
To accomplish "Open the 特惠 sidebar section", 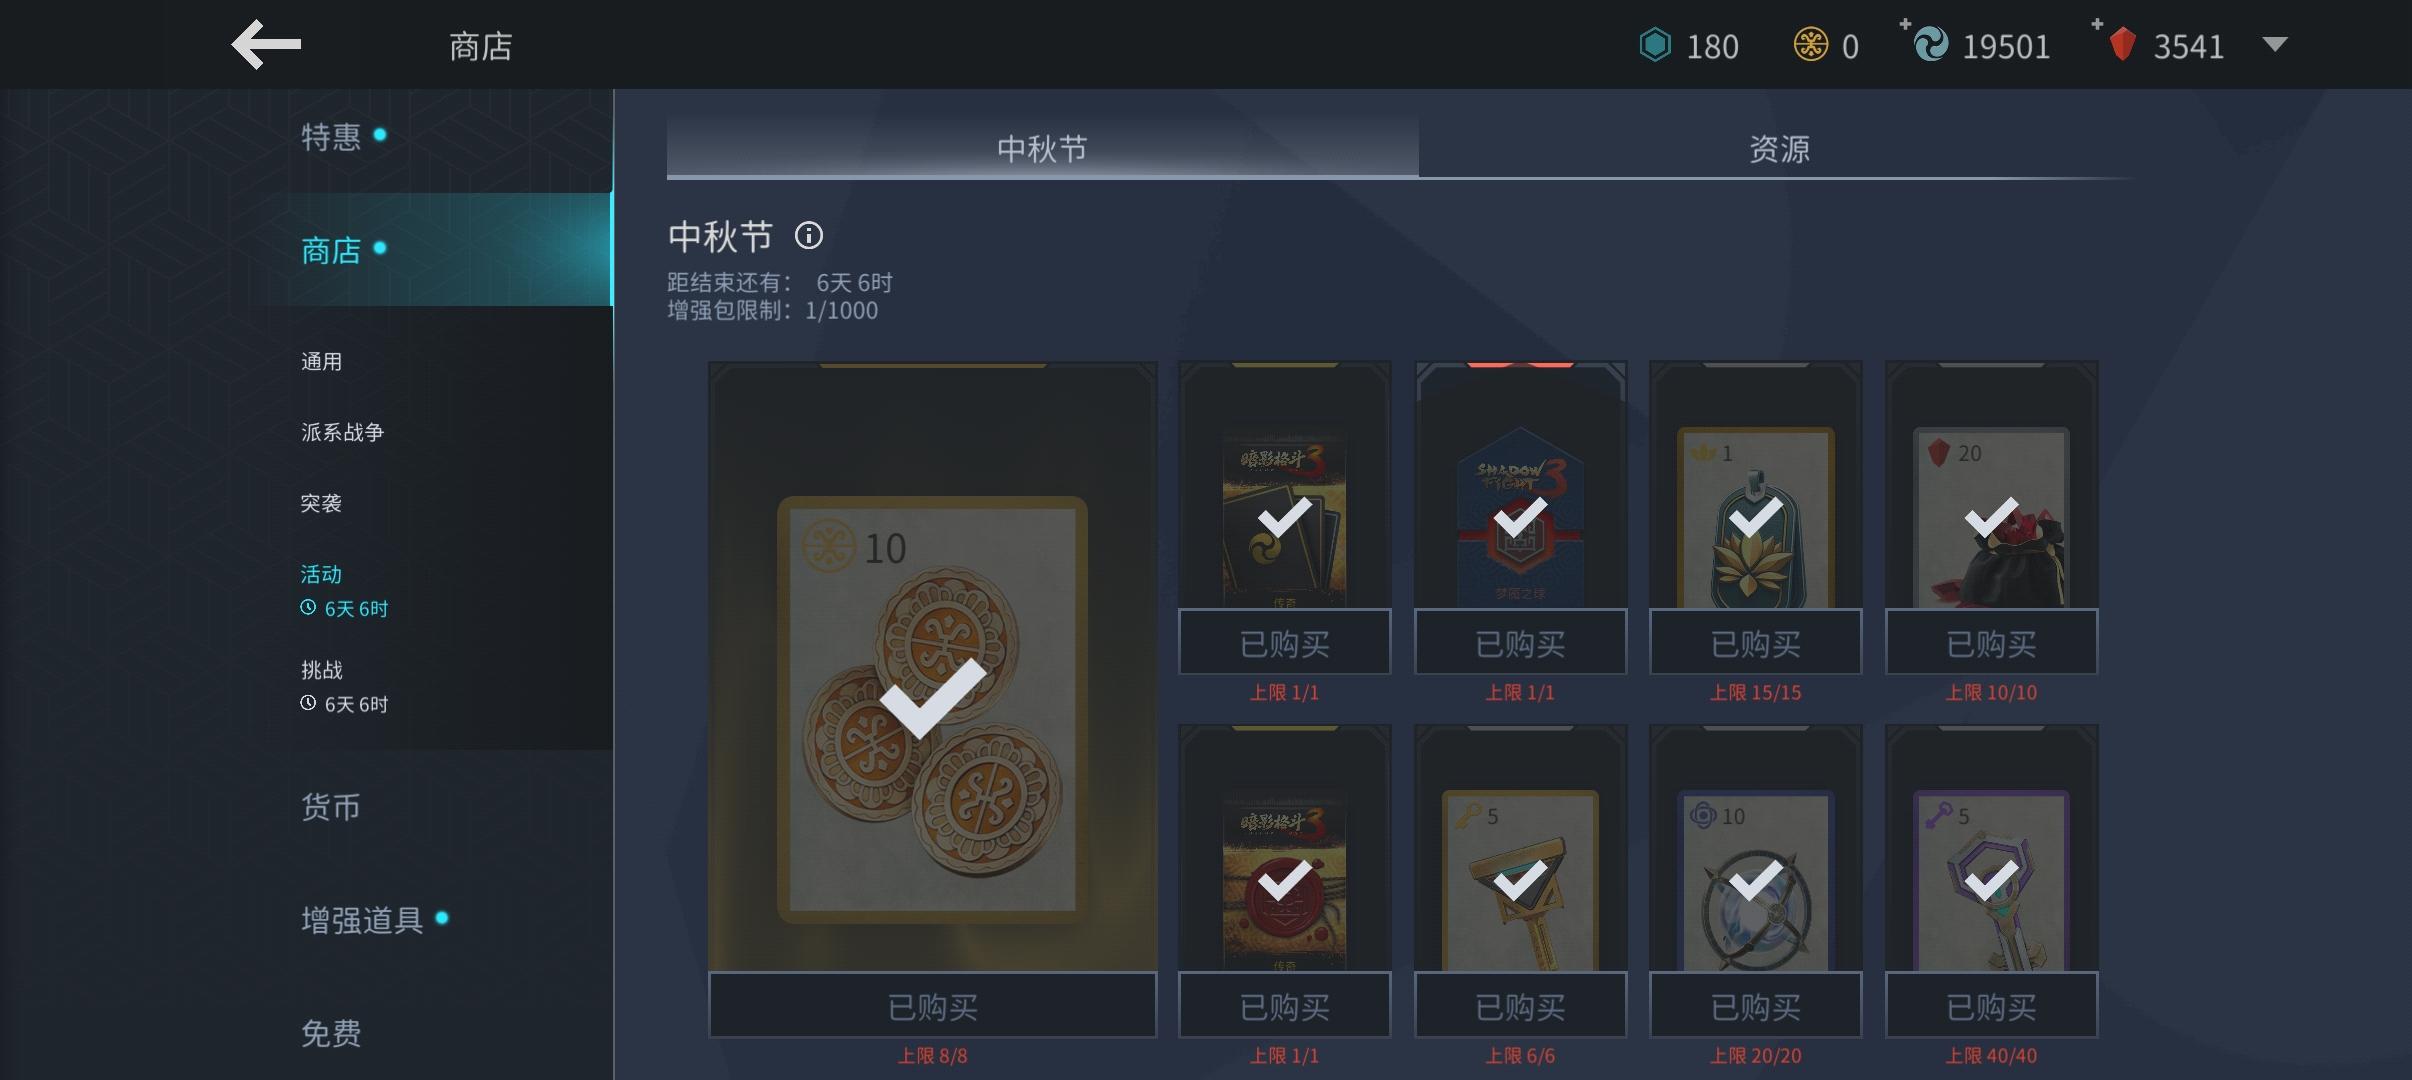I will (x=331, y=136).
